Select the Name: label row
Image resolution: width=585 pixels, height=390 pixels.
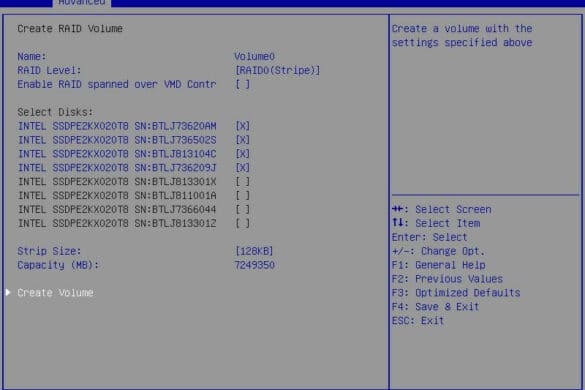[x=32, y=56]
